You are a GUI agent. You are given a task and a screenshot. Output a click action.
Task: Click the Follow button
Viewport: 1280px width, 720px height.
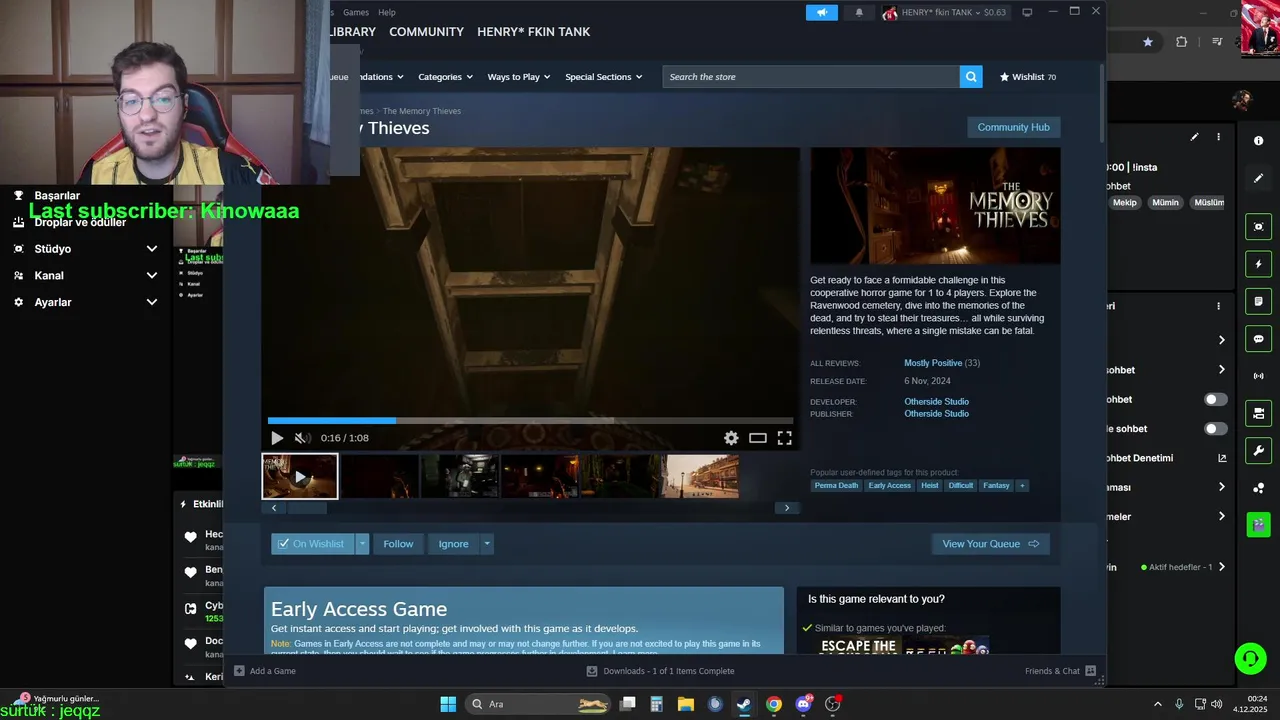click(x=398, y=544)
